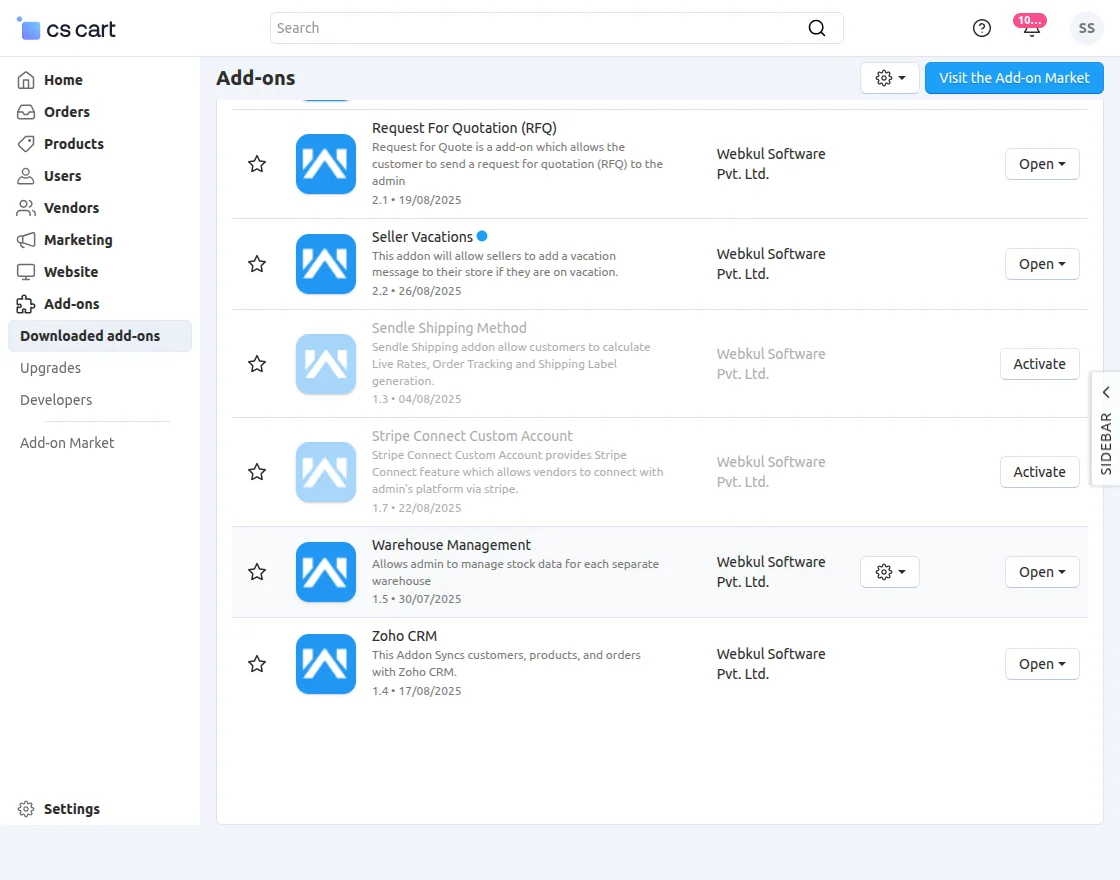Mark Warehouse Management as favorite
This screenshot has width=1120, height=880.
point(257,572)
